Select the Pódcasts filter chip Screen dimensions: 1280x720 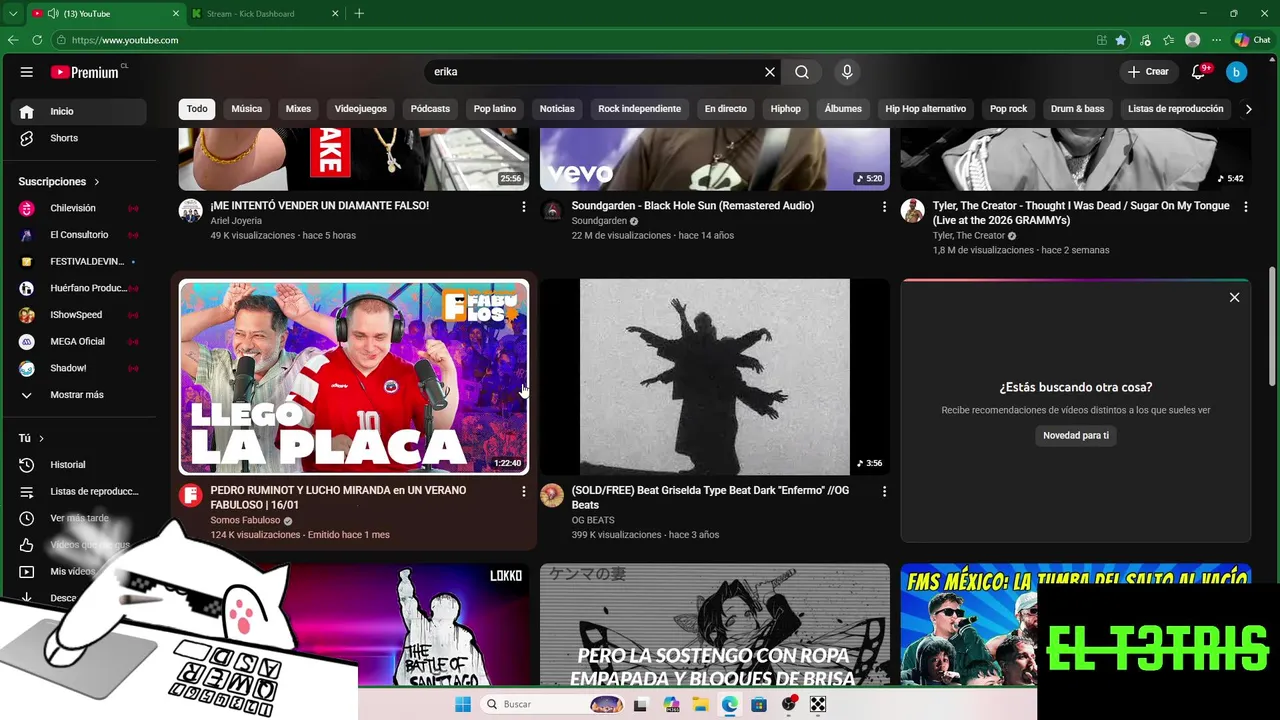tap(430, 109)
